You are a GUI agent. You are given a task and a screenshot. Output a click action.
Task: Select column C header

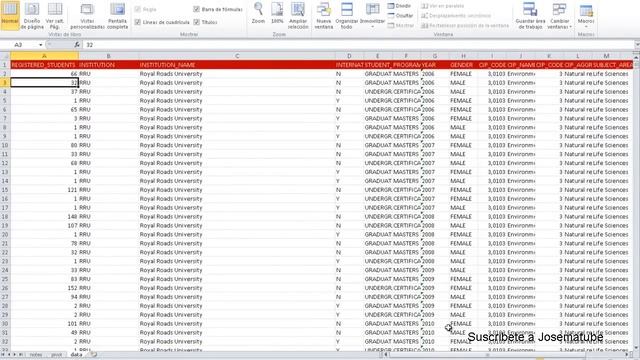click(x=237, y=56)
